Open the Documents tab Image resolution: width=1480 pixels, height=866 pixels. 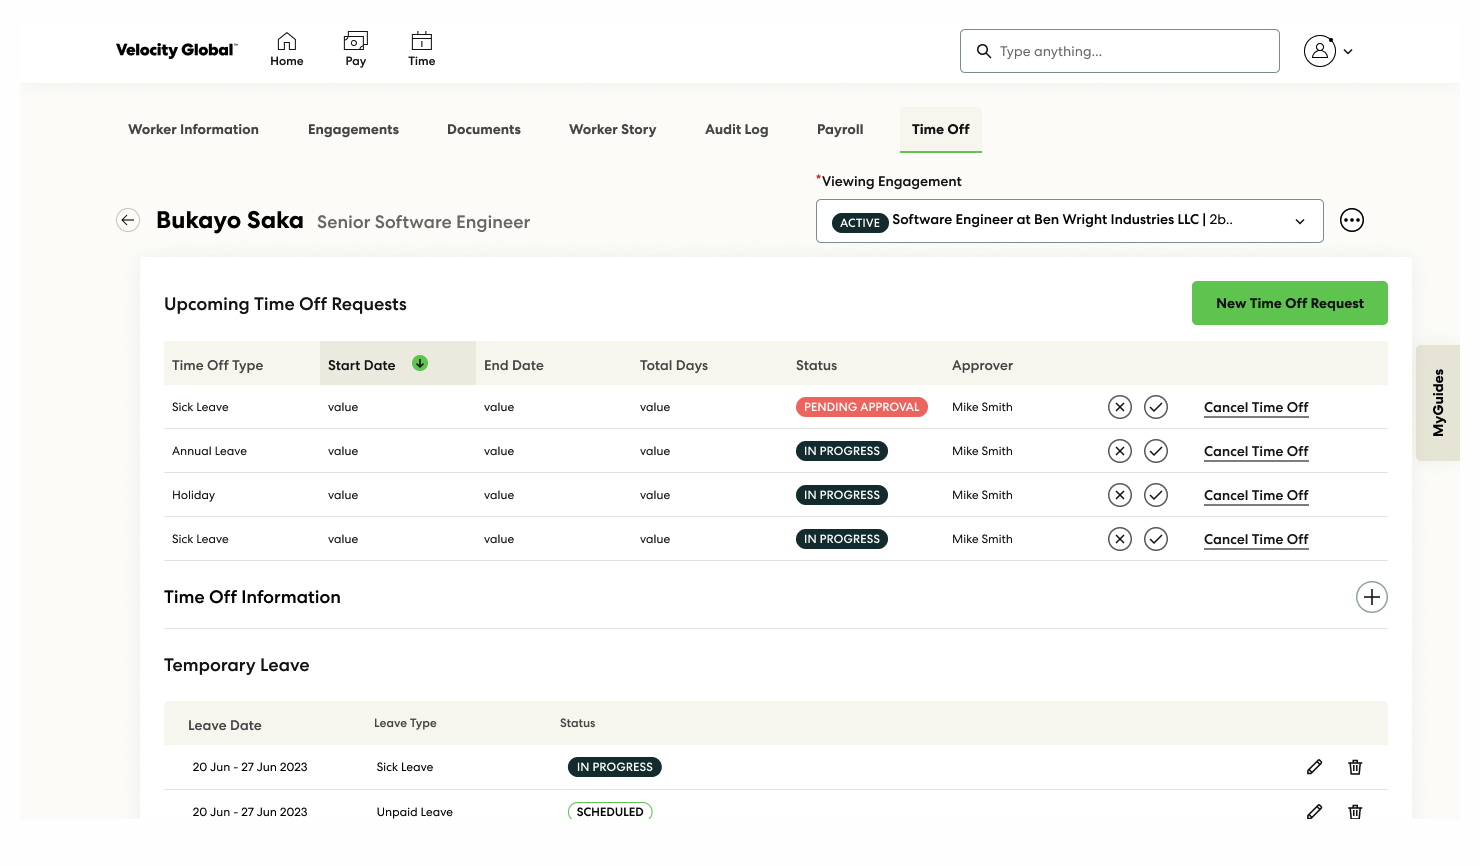point(484,129)
